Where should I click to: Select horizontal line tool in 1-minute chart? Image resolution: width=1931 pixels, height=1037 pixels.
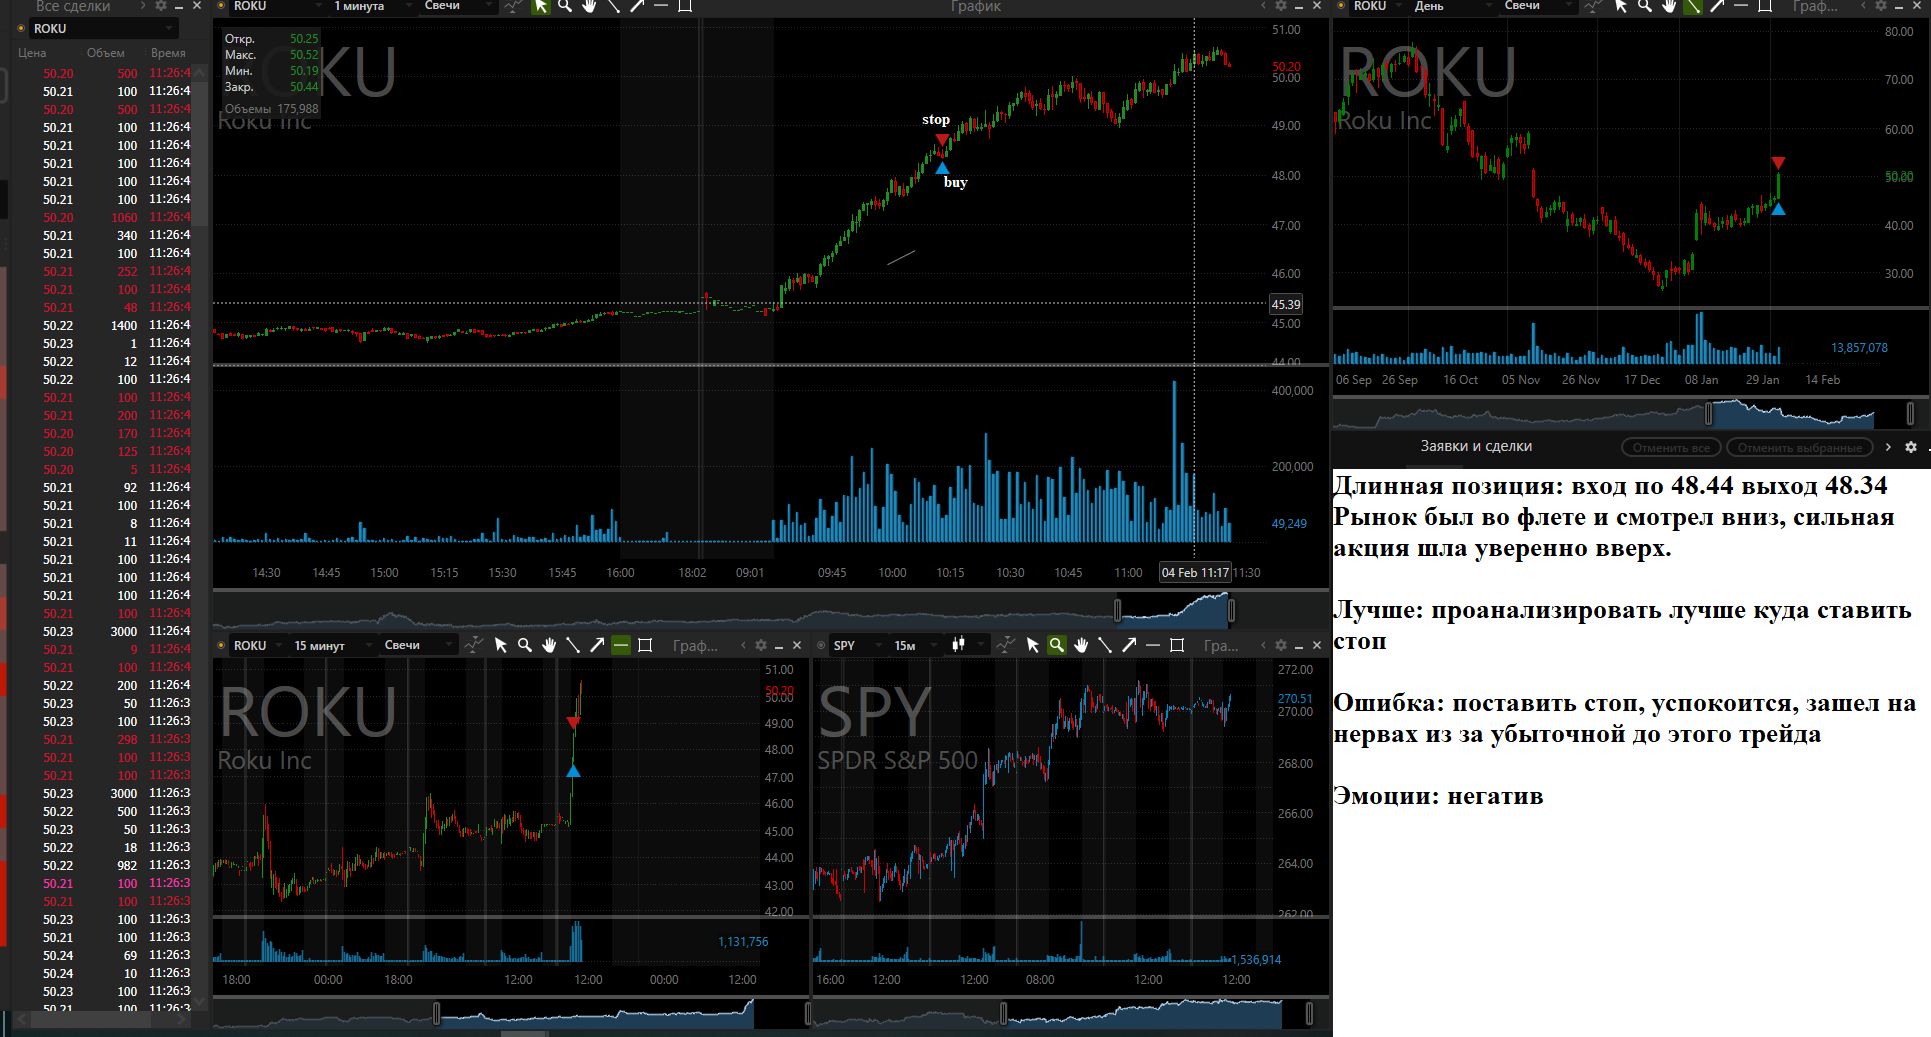(x=661, y=6)
